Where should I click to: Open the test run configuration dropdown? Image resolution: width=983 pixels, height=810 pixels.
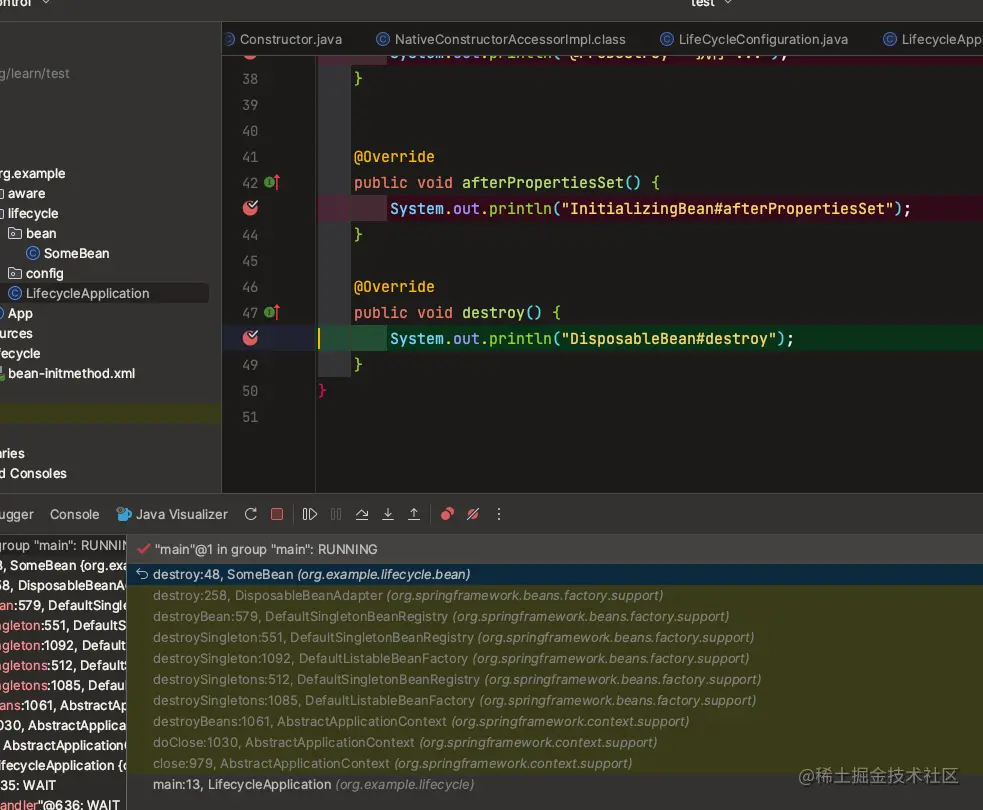pyautogui.click(x=712, y=3)
